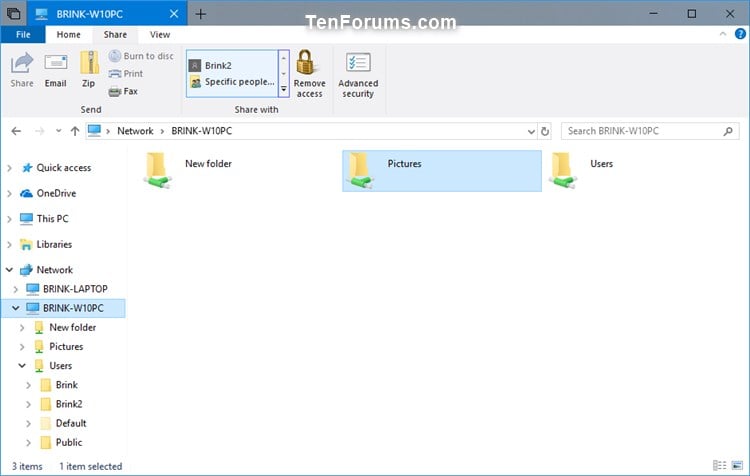Viewport: 750px width, 476px height.
Task: Expand This PC tree node
Action: tap(9, 219)
